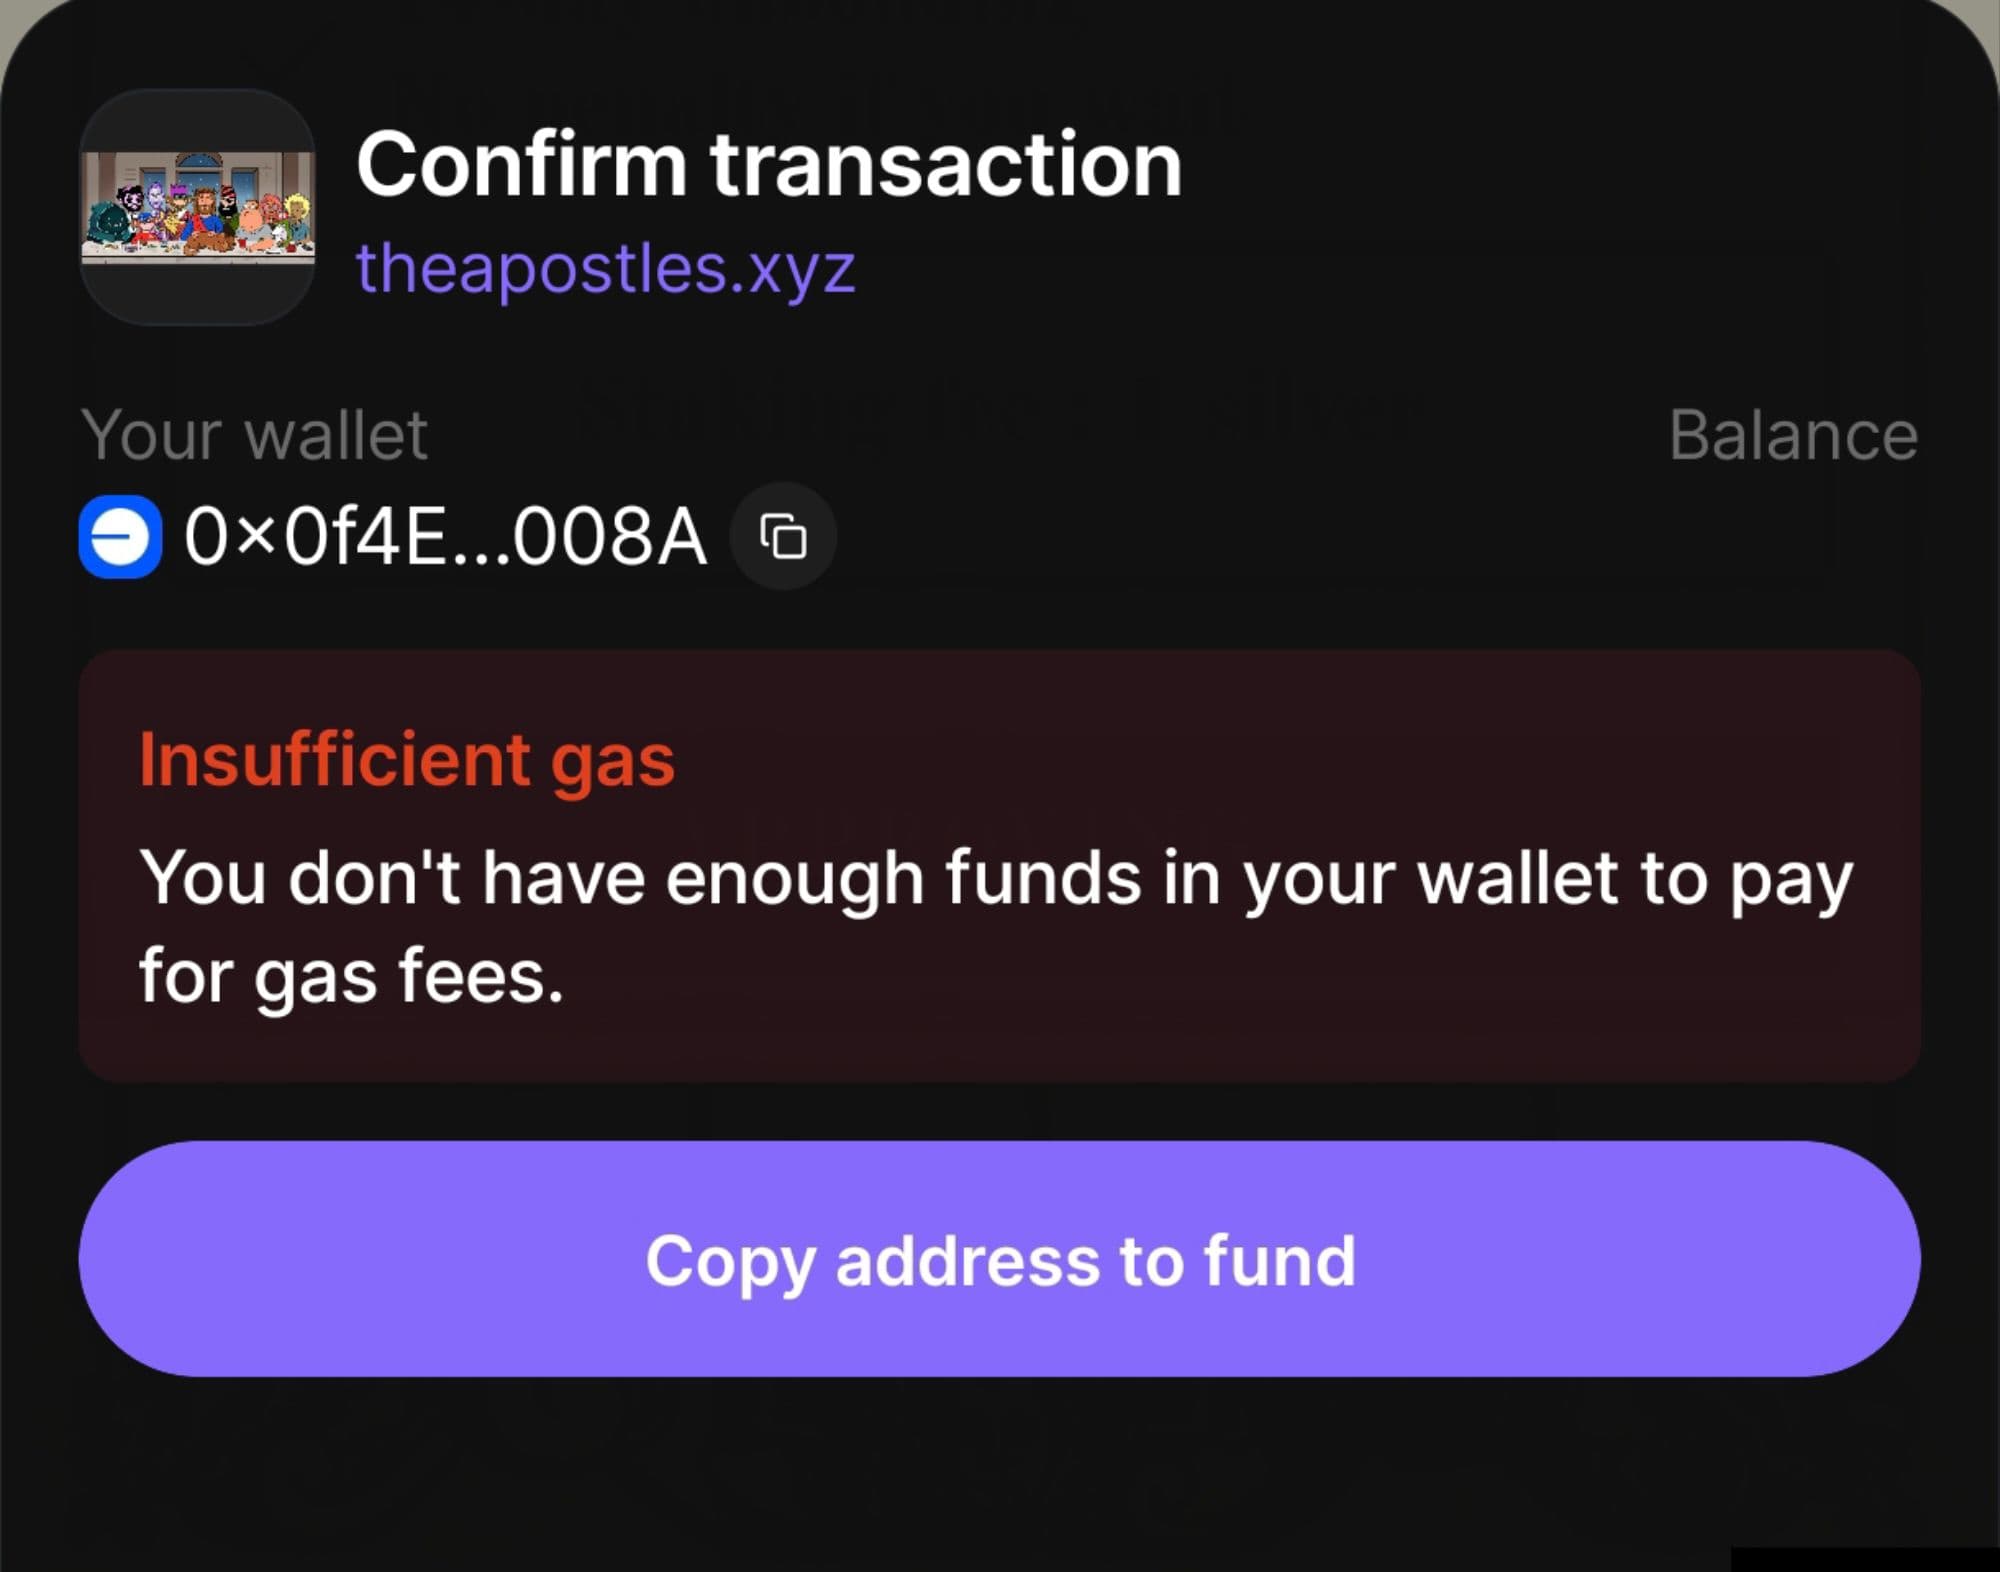The height and width of the screenshot is (1572, 2000).
Task: Click the Apostles dapp thumbnail image
Action: [197, 207]
